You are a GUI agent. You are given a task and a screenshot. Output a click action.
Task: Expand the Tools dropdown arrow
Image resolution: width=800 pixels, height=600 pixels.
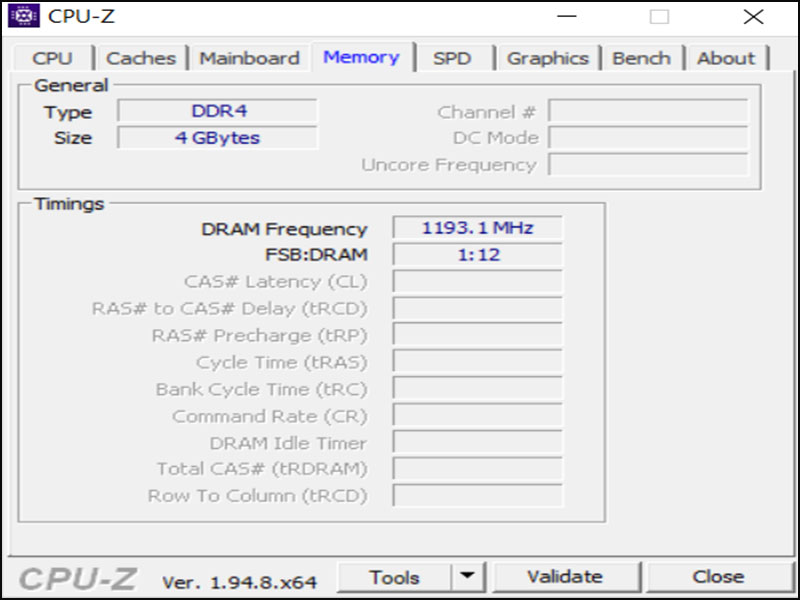pos(467,577)
